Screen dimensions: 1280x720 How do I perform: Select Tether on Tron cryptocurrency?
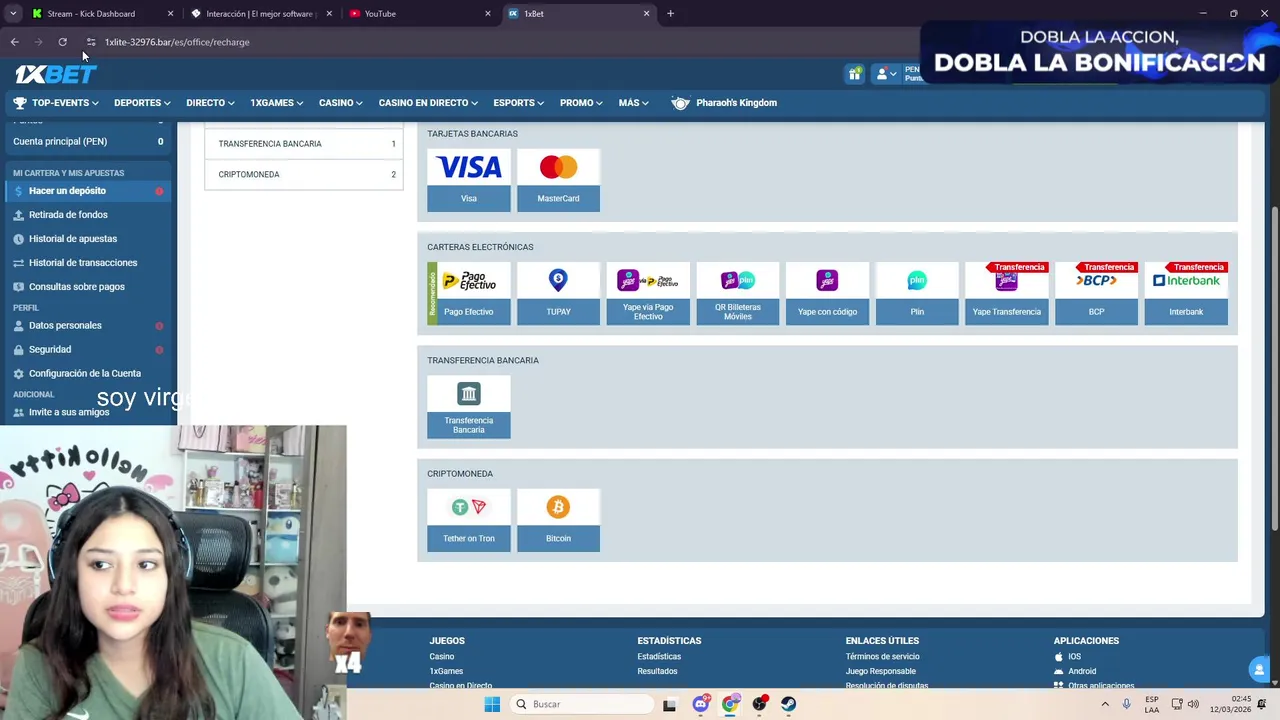pos(468,520)
